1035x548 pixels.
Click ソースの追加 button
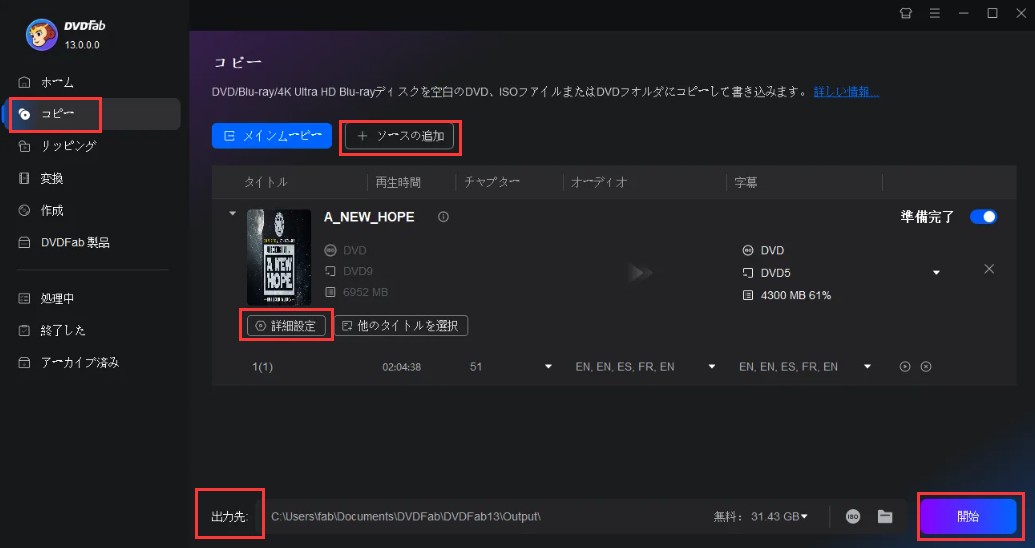399,136
